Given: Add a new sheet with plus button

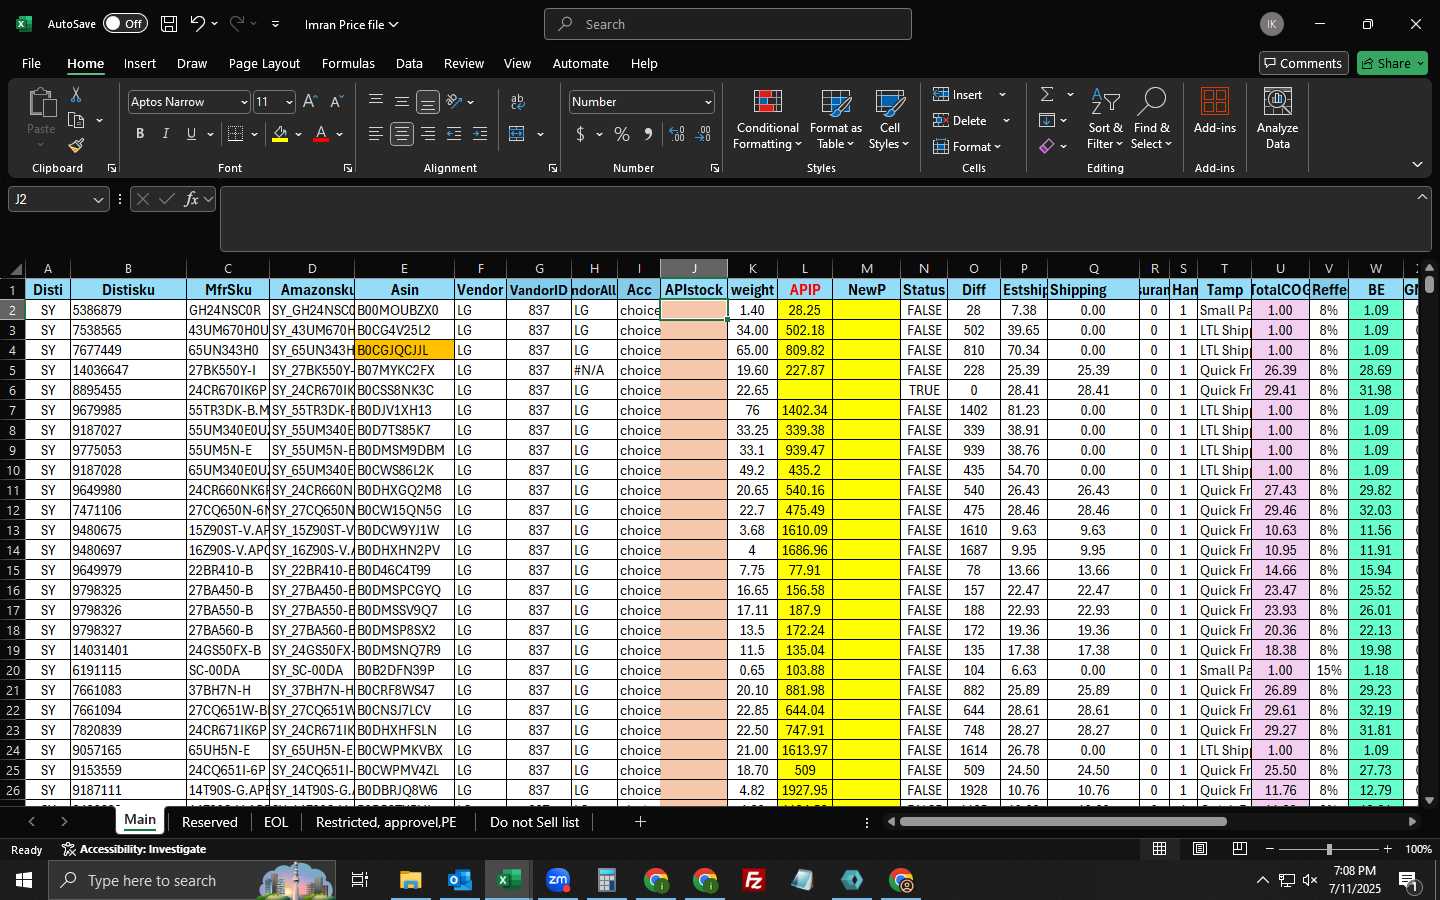Looking at the screenshot, I should (x=640, y=822).
